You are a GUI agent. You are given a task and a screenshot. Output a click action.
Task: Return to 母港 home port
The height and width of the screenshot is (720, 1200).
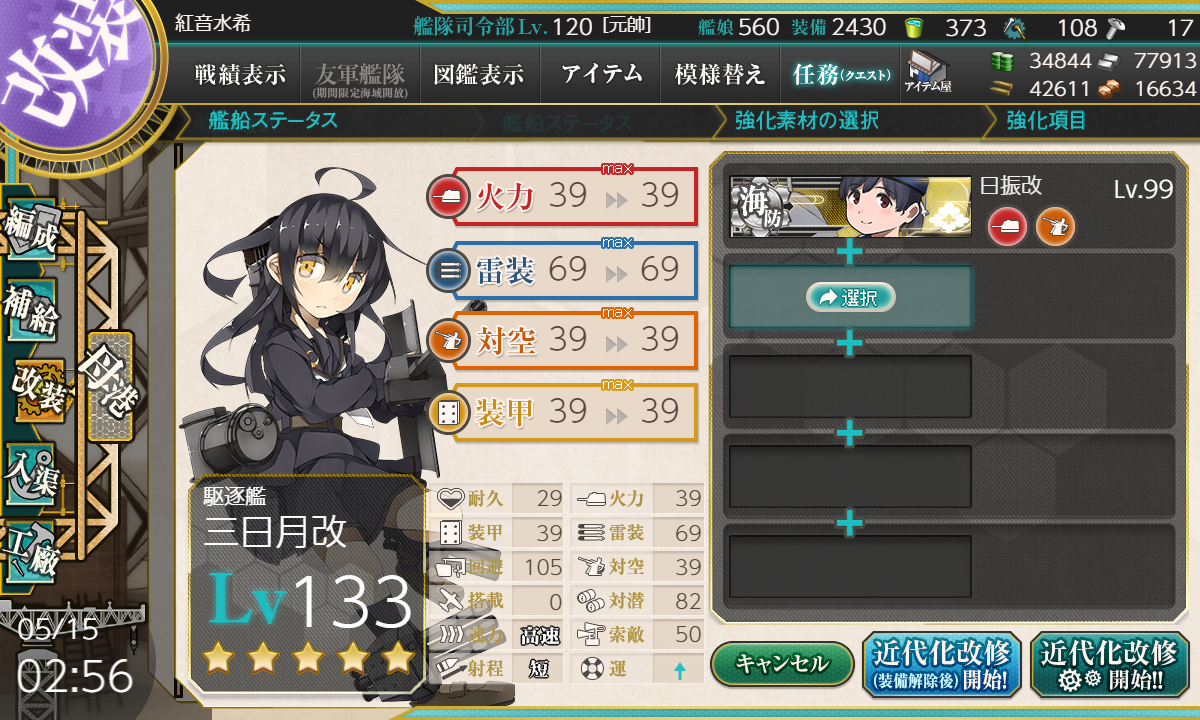click(x=110, y=386)
